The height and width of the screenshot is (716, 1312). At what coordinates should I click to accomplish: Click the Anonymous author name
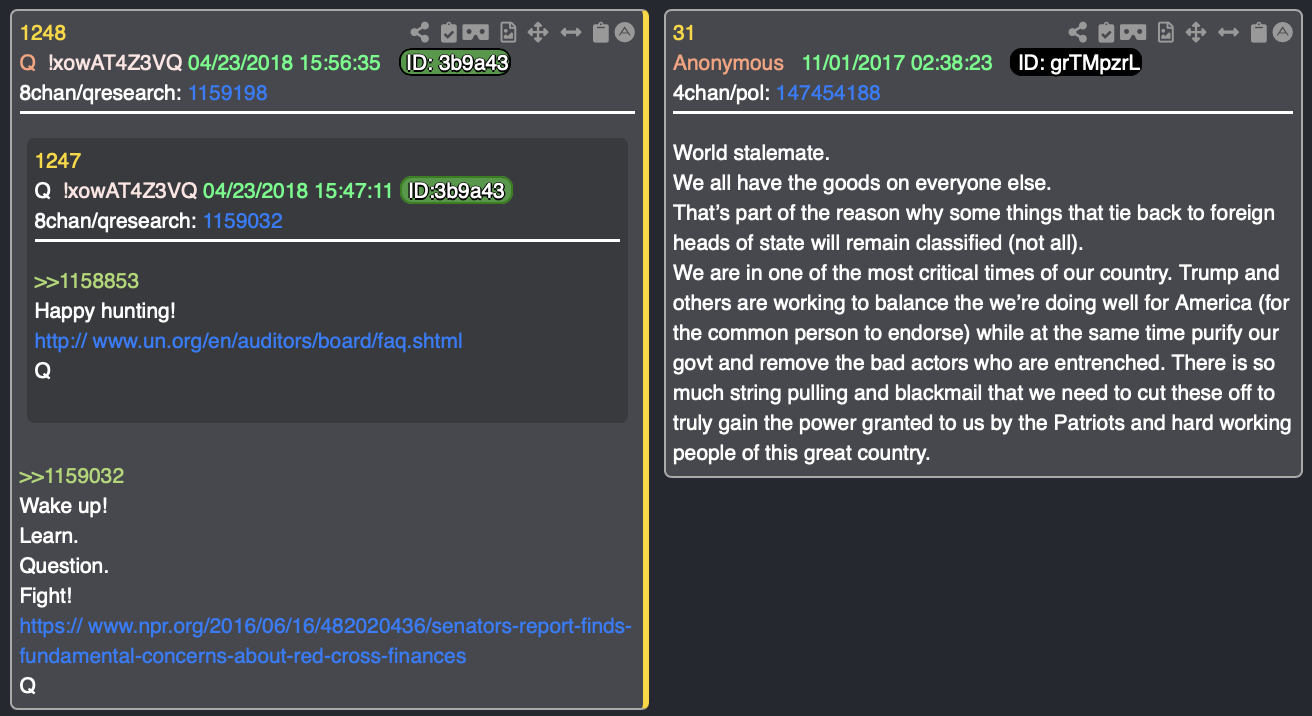tap(728, 63)
